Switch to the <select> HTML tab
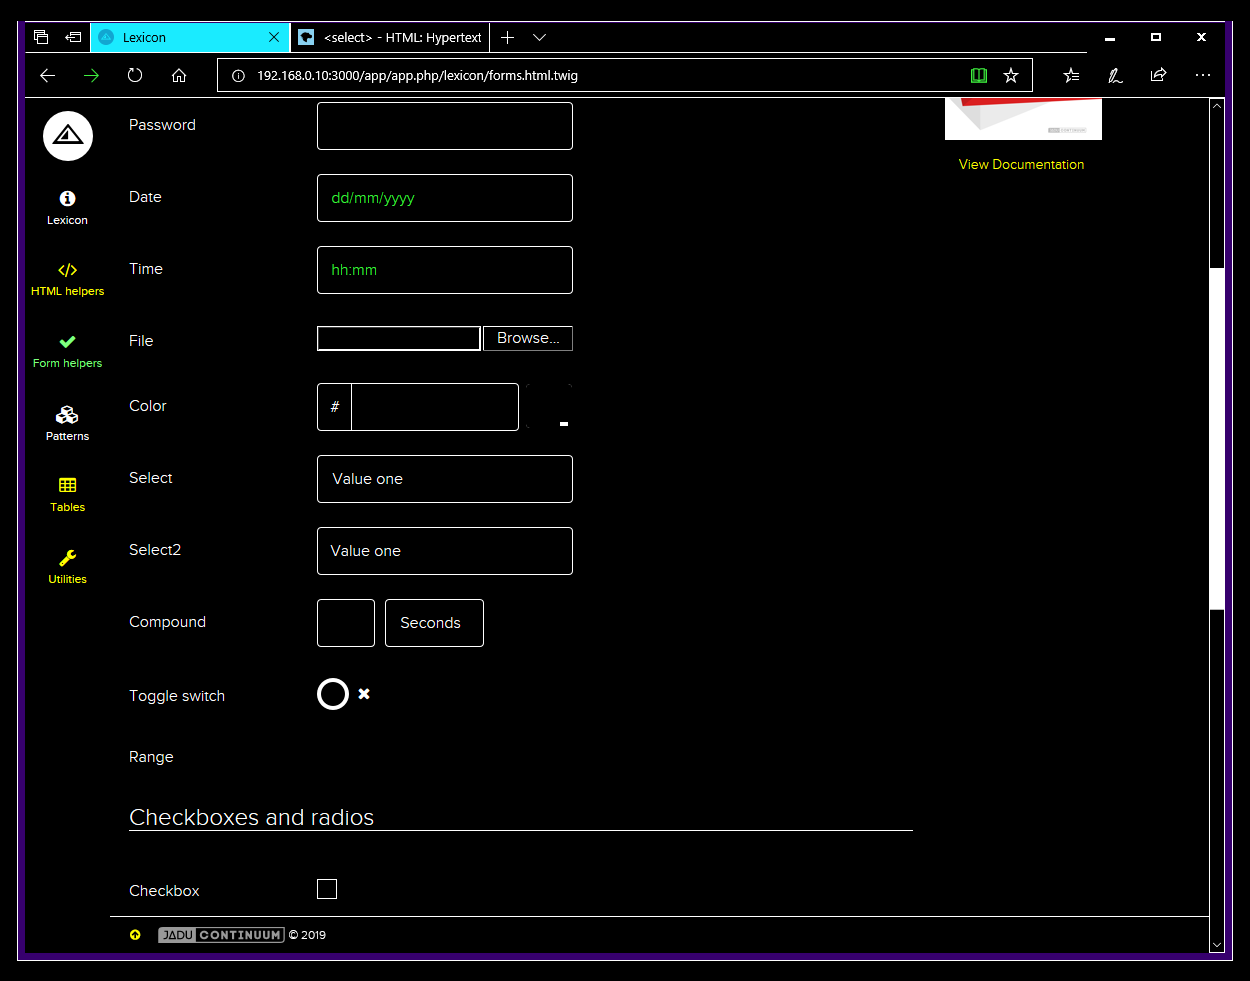 [390, 37]
